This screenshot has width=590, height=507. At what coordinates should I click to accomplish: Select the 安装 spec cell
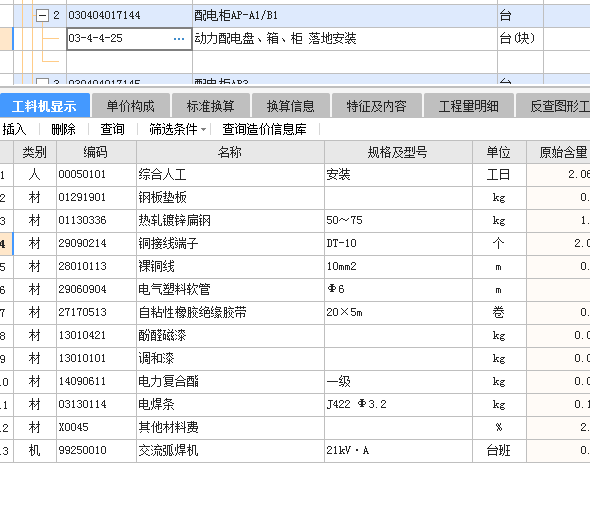click(x=398, y=175)
